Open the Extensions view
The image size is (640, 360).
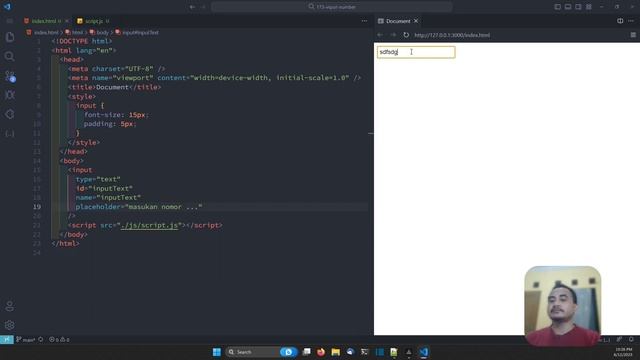(x=10, y=114)
